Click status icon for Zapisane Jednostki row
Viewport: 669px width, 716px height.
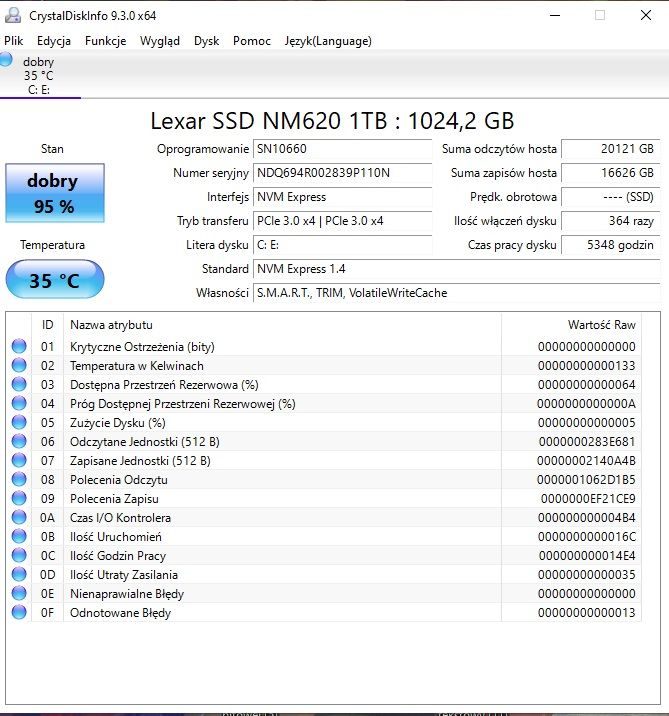(x=19, y=460)
